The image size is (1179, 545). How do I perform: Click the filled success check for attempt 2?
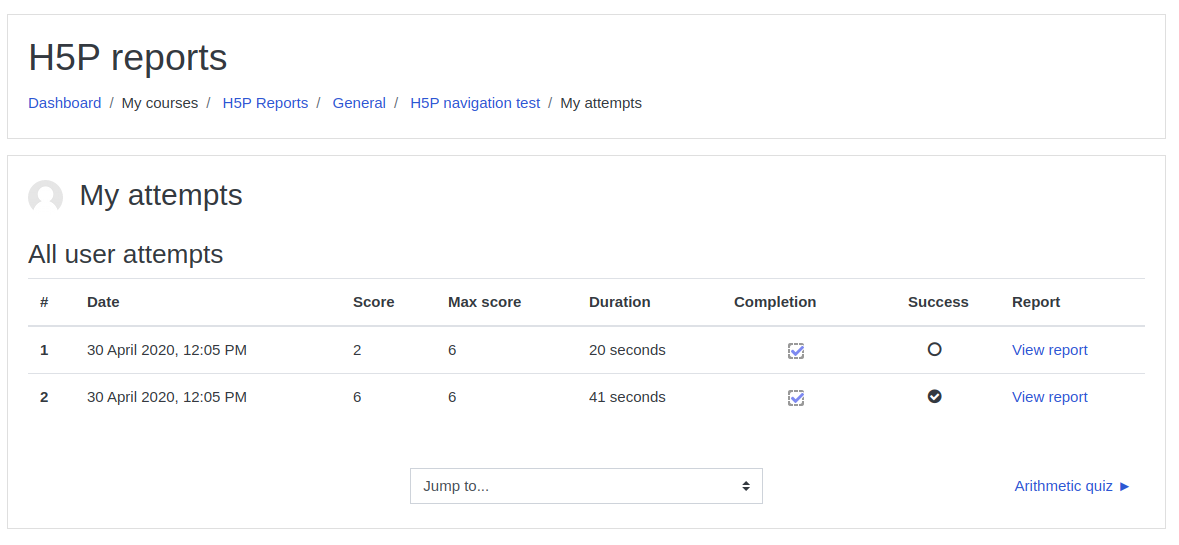934,396
